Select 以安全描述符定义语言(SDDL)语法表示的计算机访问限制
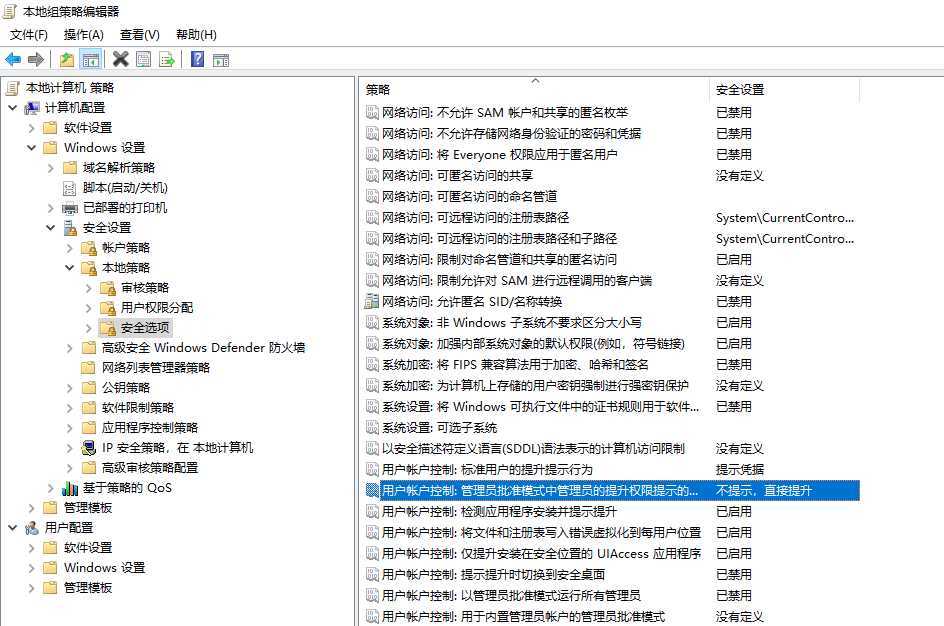 coord(533,449)
